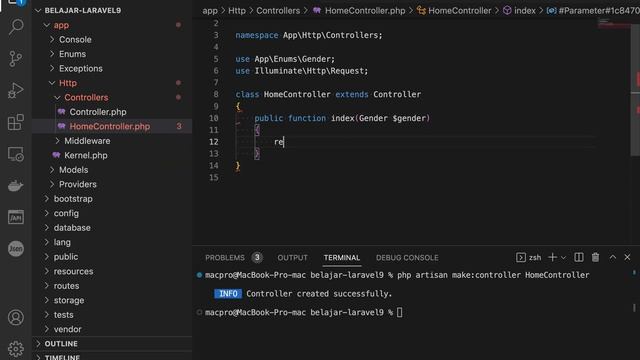Open the Json extension icon
640x360 pixels.
click(16, 249)
